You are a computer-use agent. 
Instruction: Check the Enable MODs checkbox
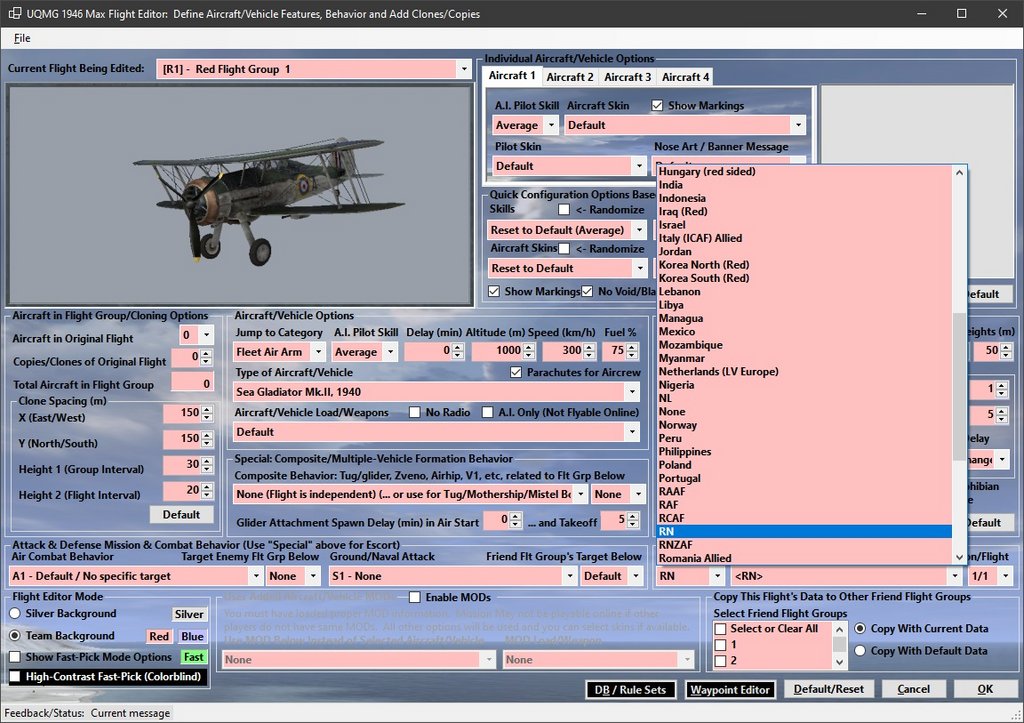[x=414, y=597]
